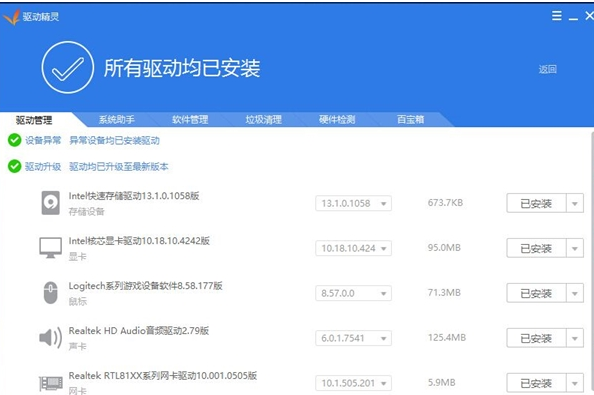Click the network card icon for Realtek RTL81XX

(x=51, y=383)
